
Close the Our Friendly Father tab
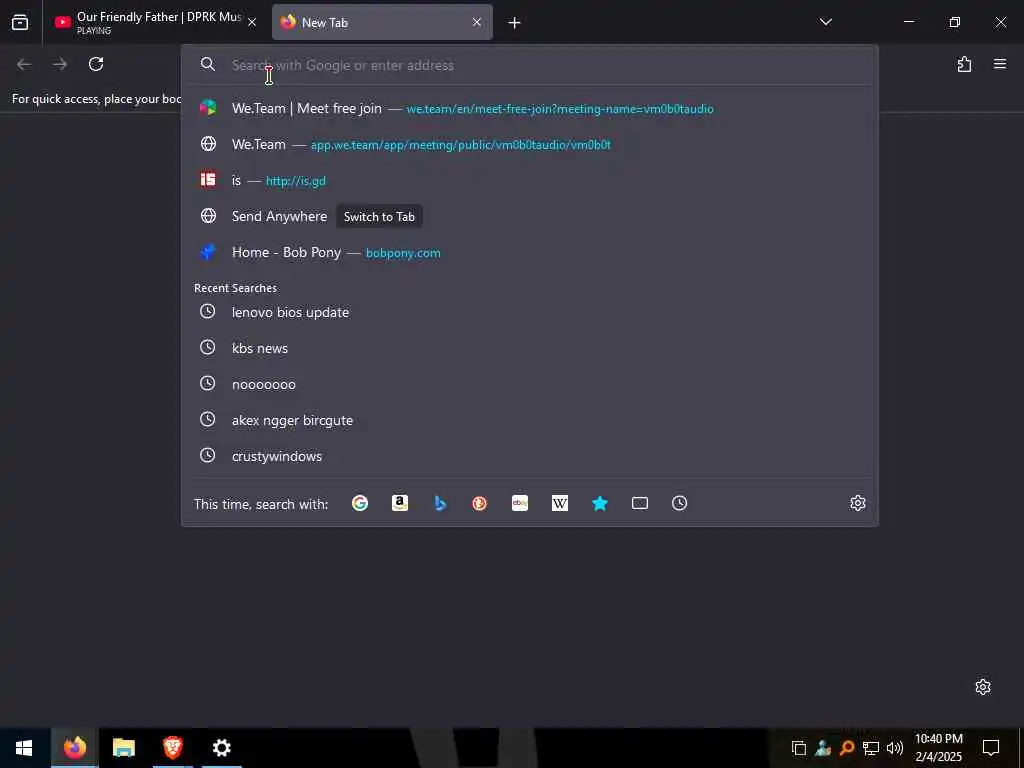[252, 22]
